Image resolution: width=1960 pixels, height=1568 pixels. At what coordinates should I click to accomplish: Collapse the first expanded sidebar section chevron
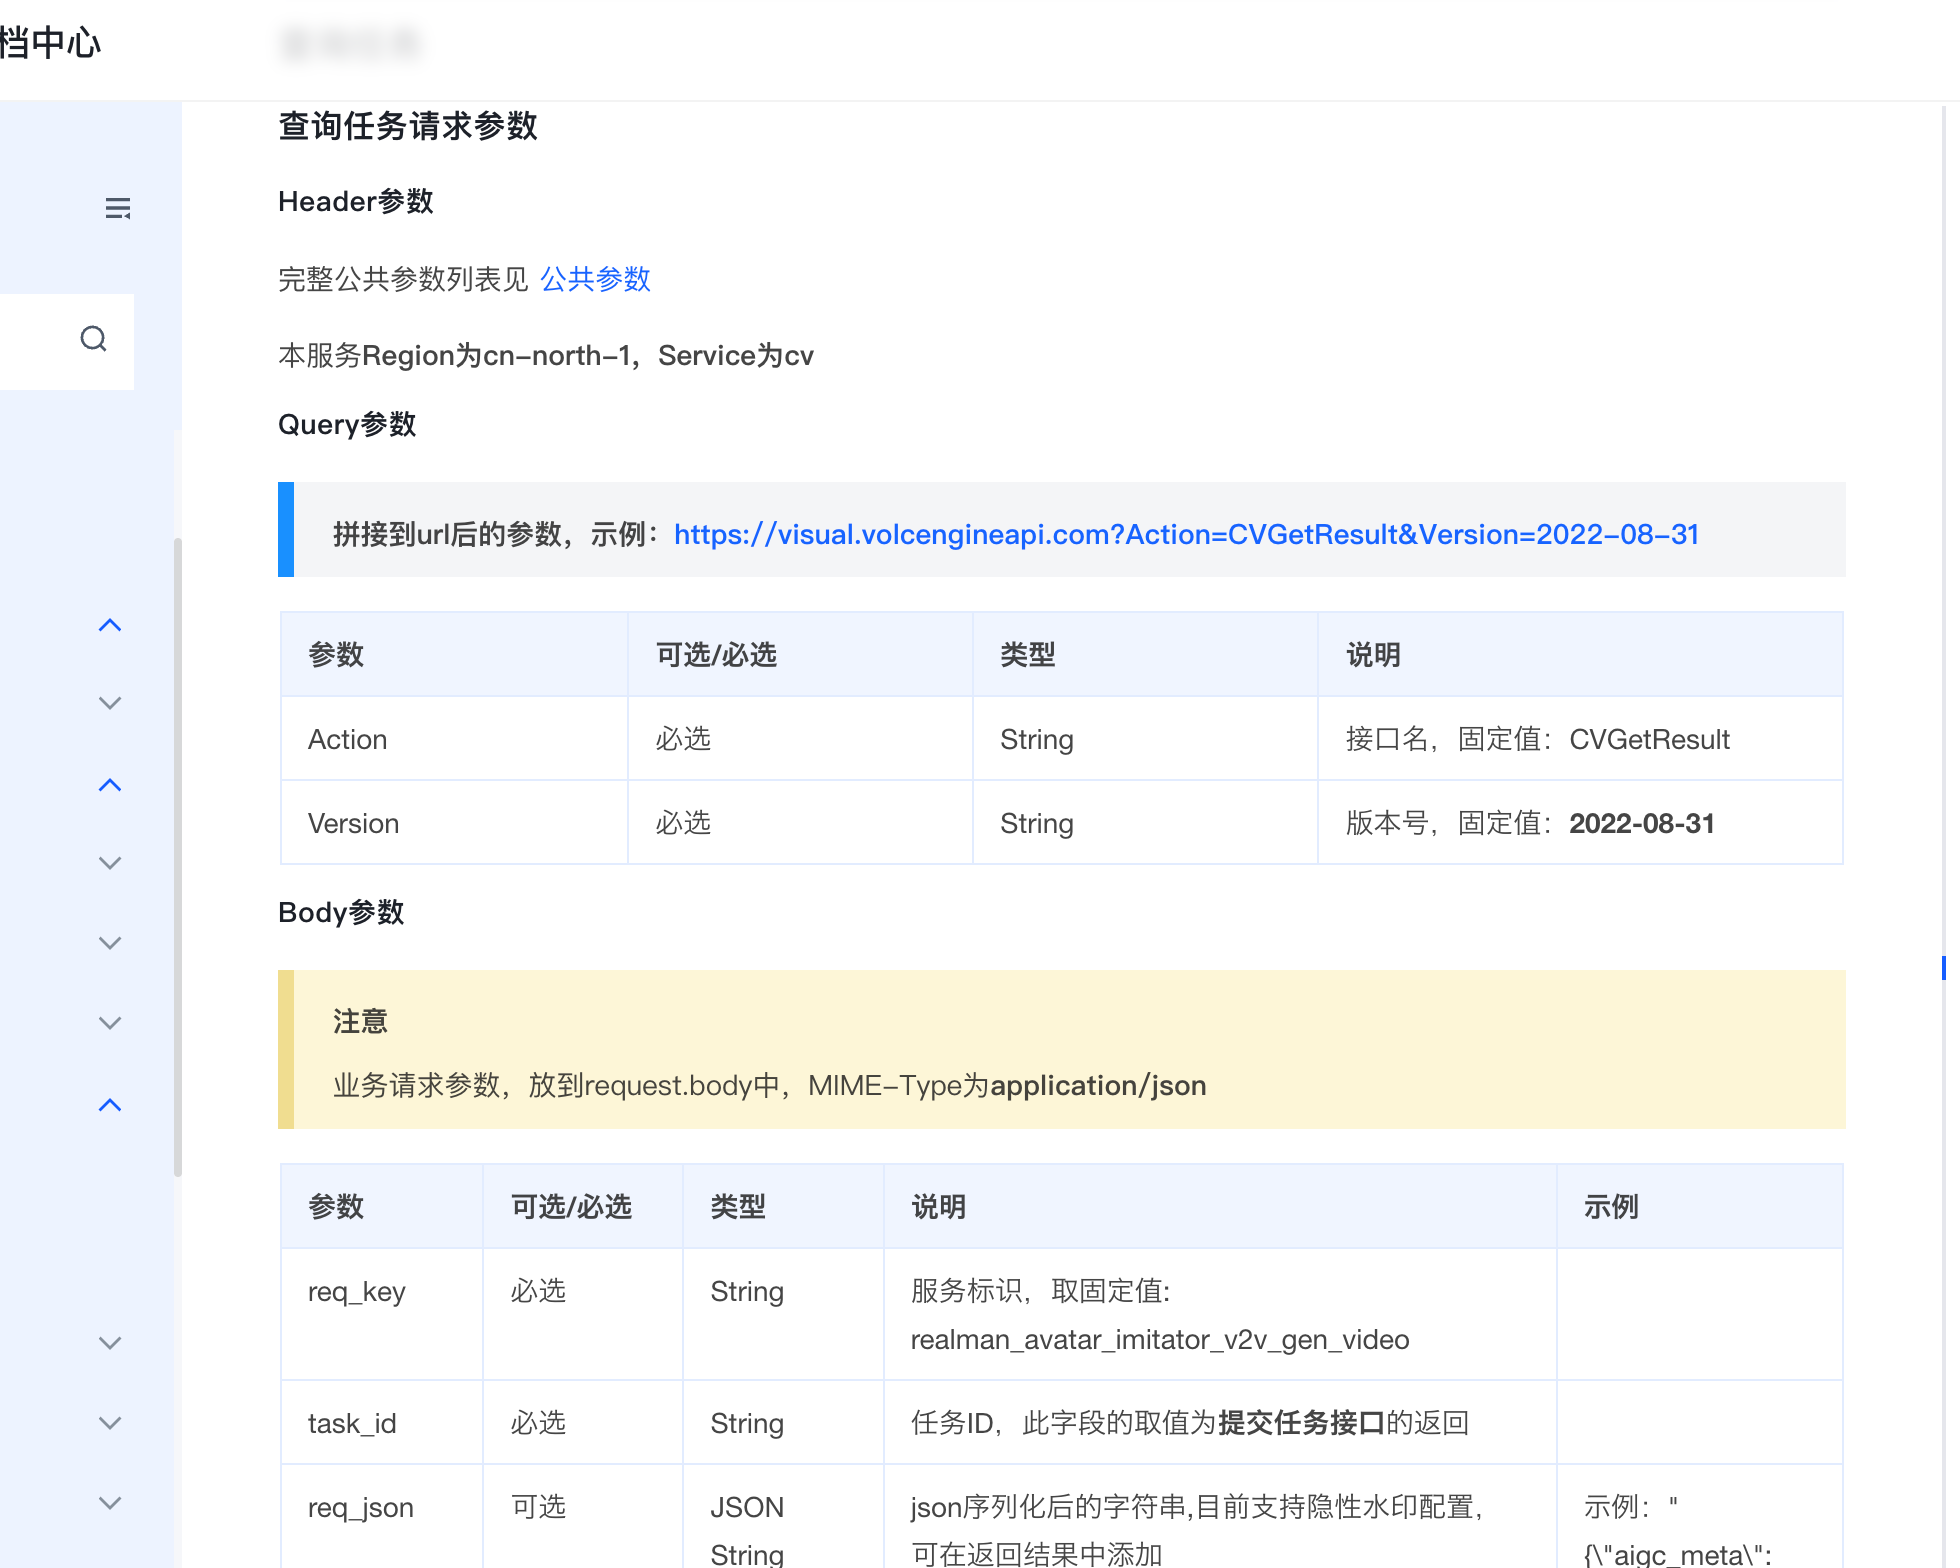pos(110,625)
